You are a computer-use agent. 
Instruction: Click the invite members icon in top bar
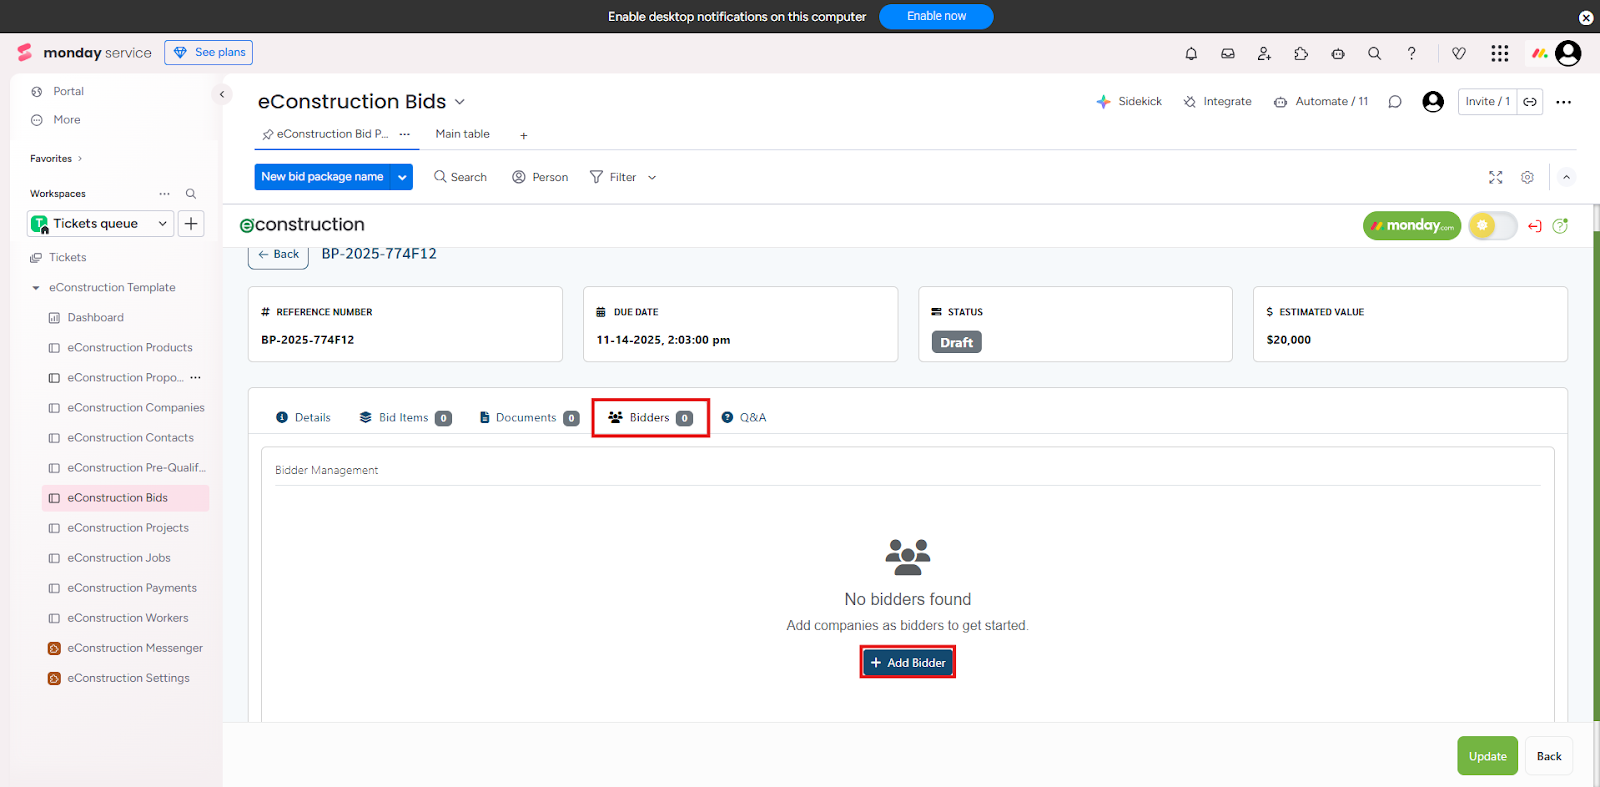[1264, 54]
